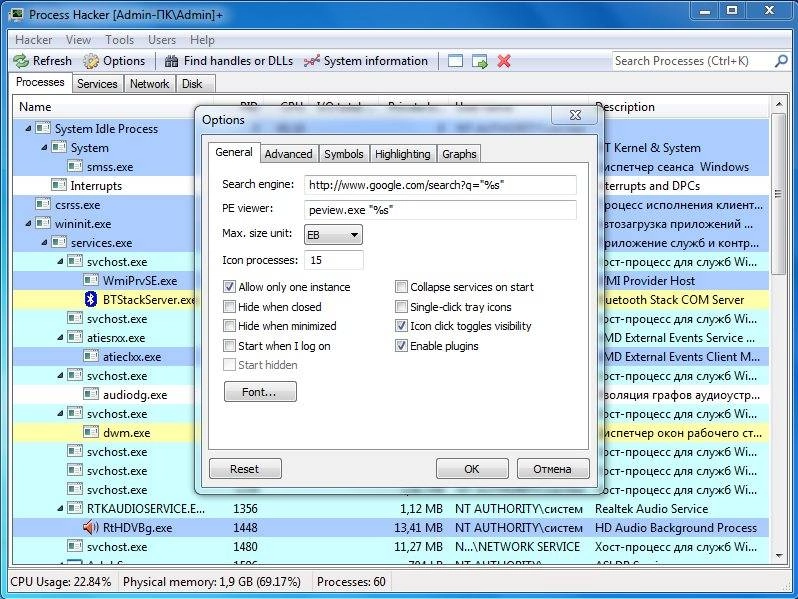This screenshot has width=798, height=599.
Task: Open the Symbols options tab
Action: [x=344, y=154]
